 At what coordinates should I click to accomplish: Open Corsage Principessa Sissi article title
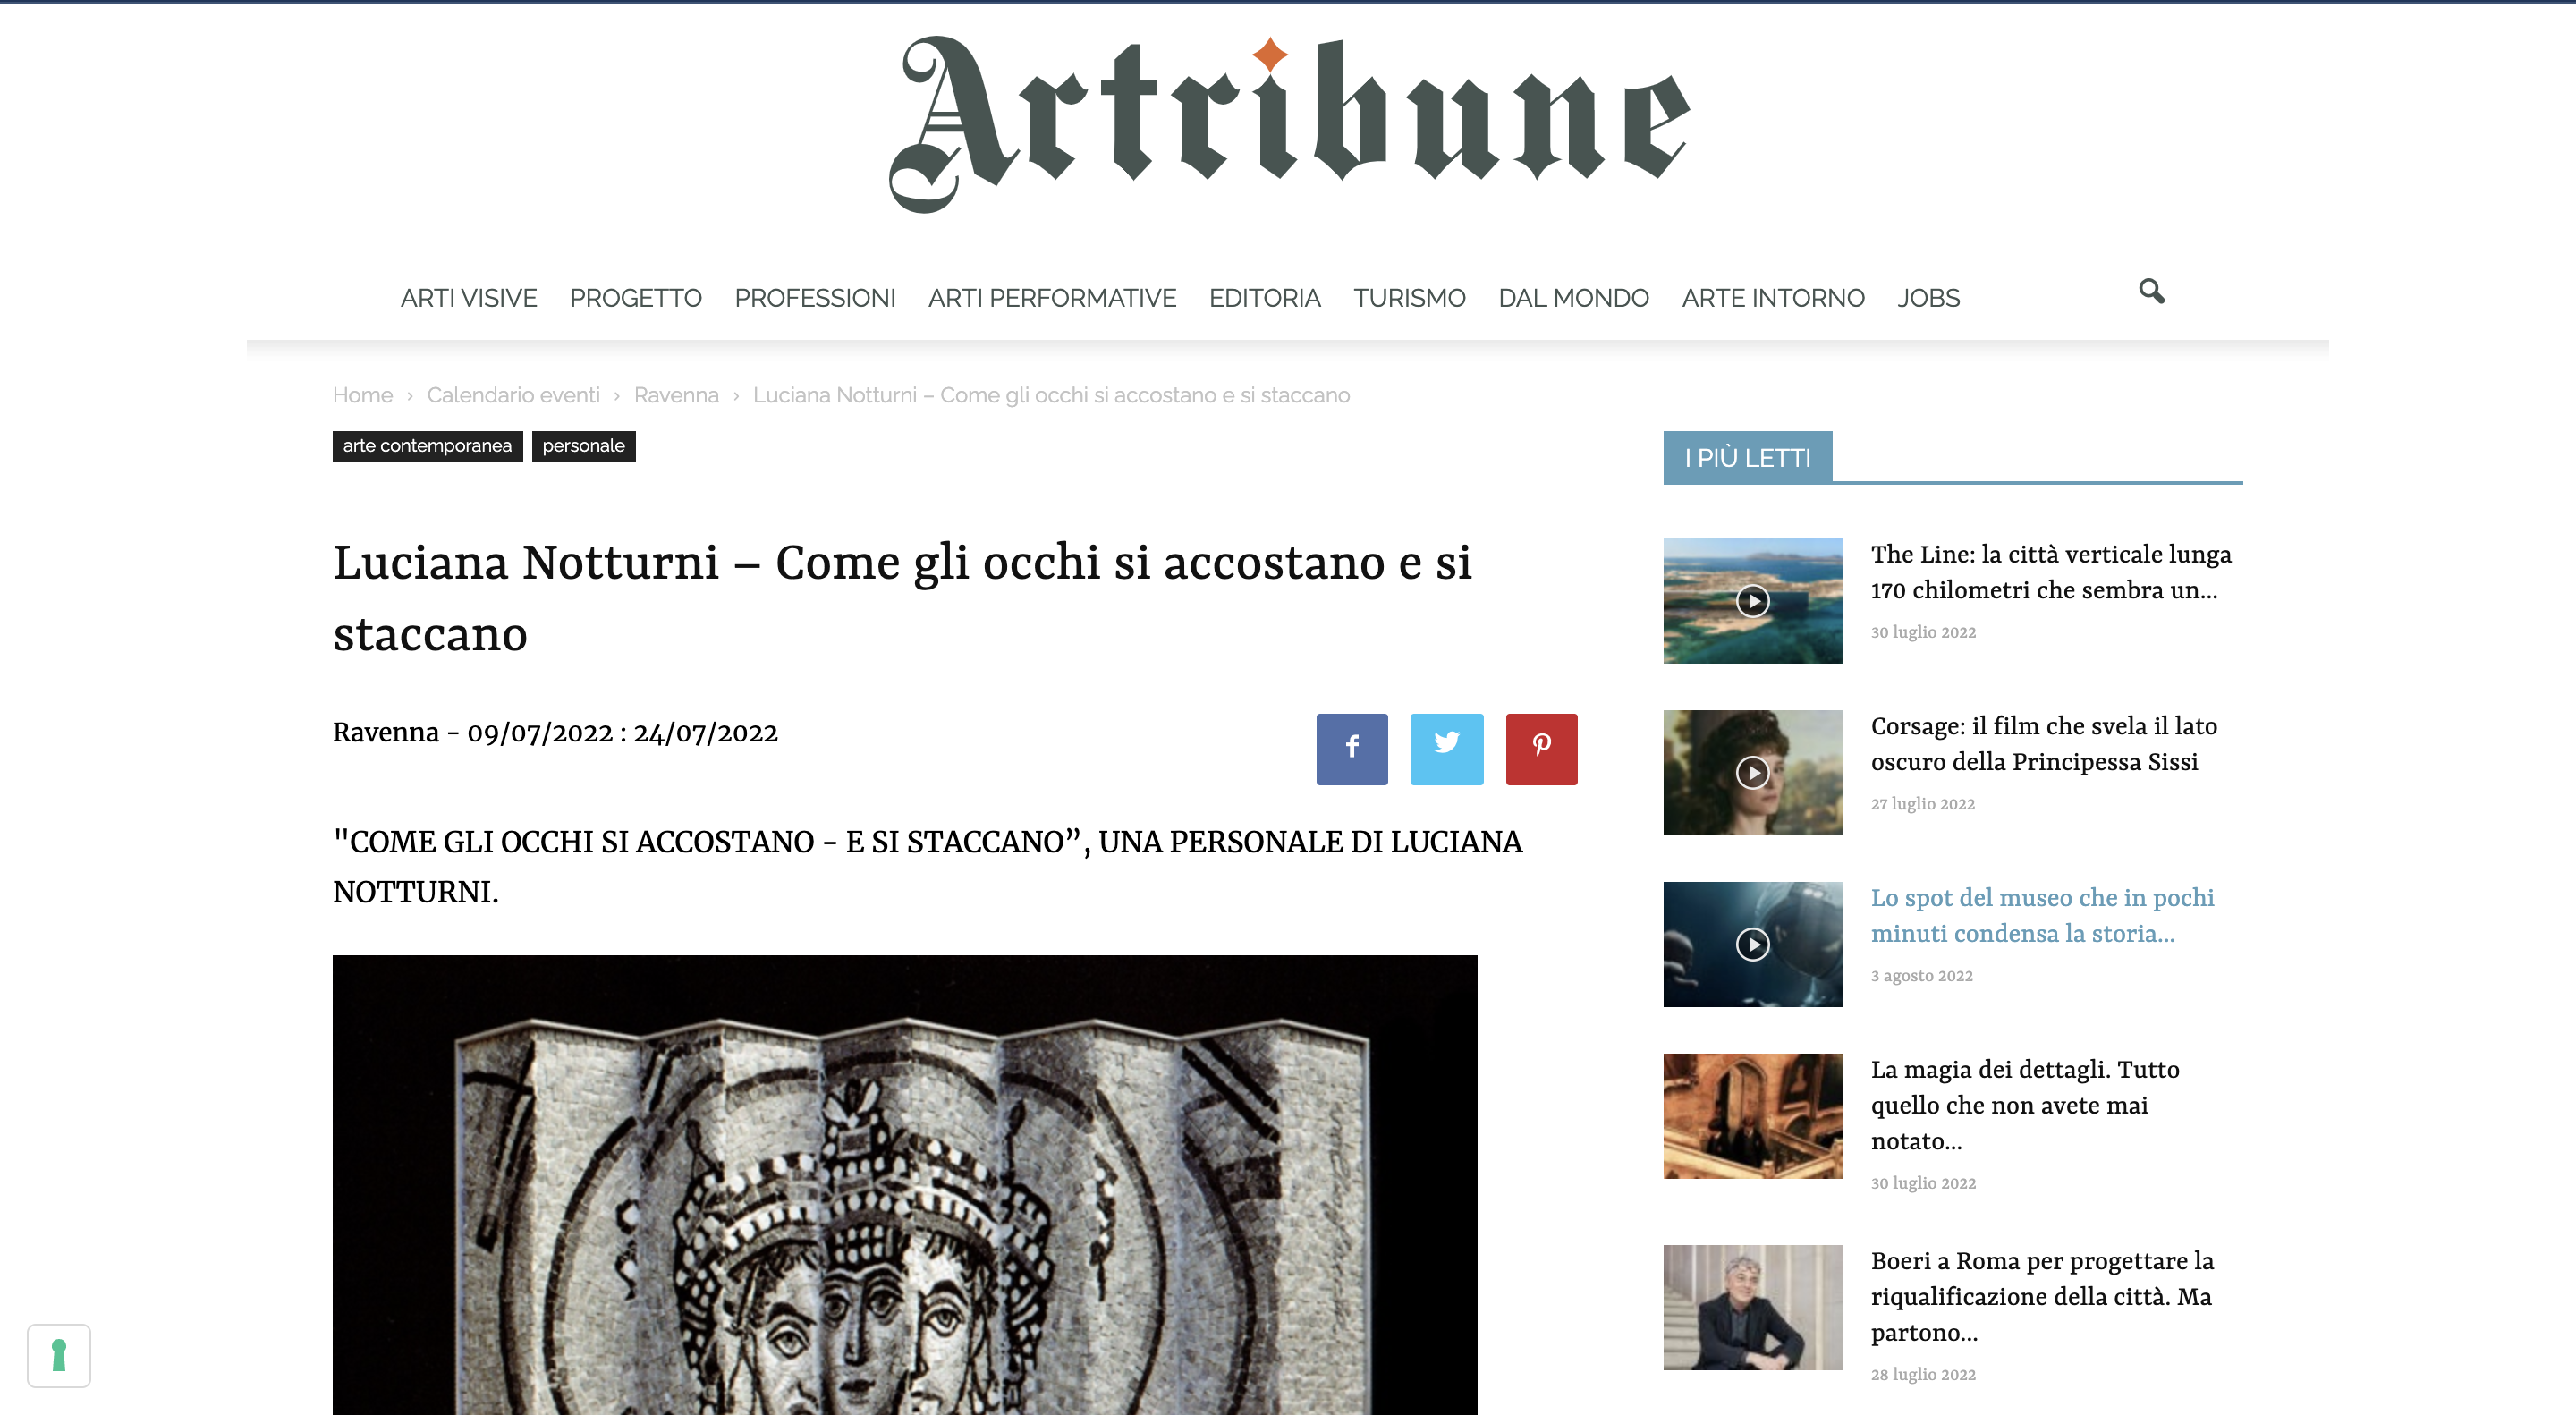(2044, 744)
